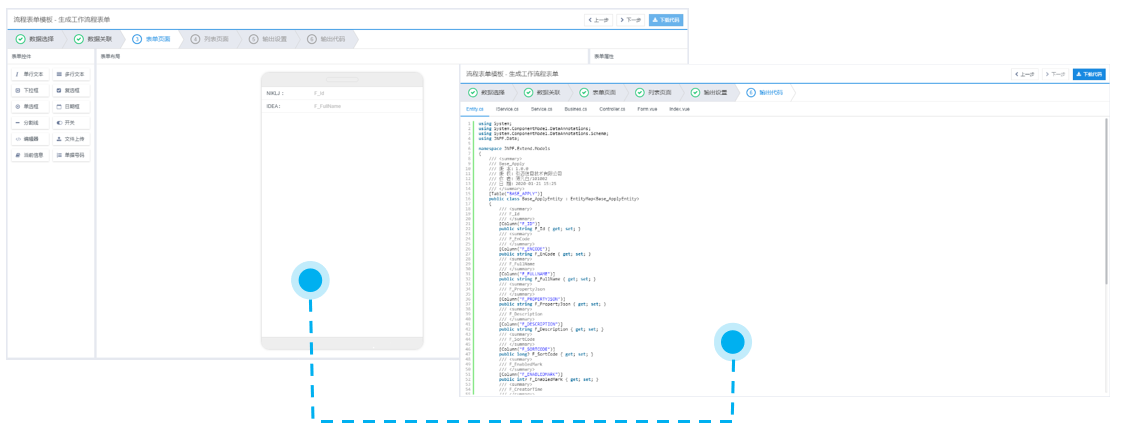
Task: Open the IService.cs code tab
Action: point(507,108)
